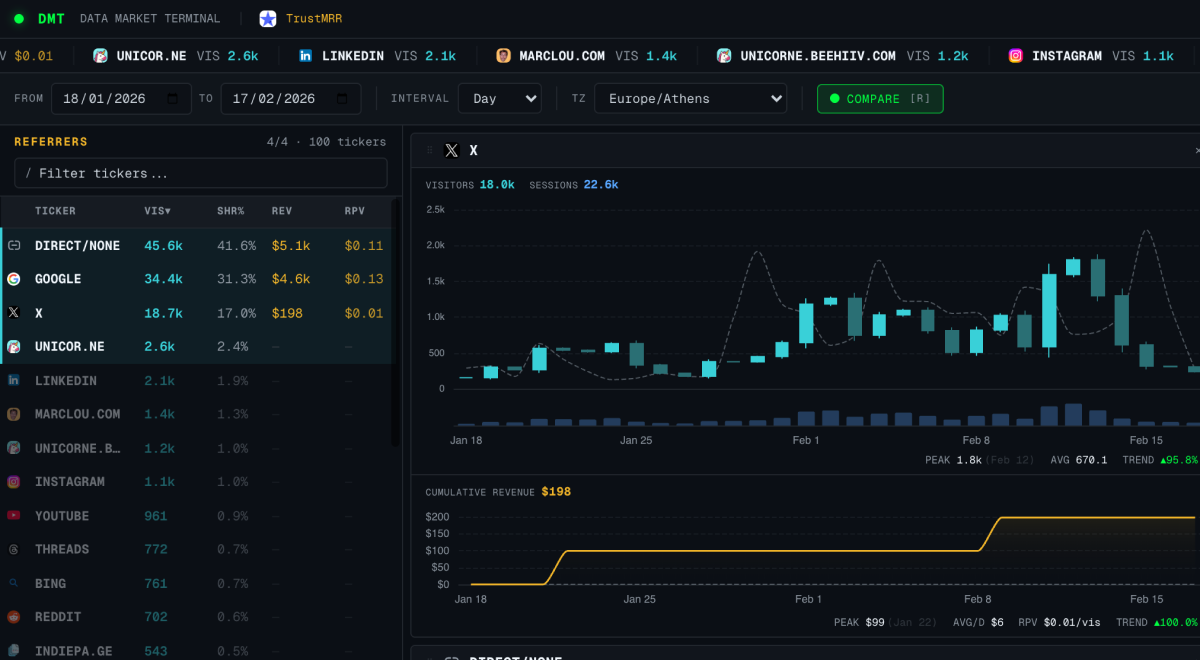Sort by the REV column header

point(282,211)
